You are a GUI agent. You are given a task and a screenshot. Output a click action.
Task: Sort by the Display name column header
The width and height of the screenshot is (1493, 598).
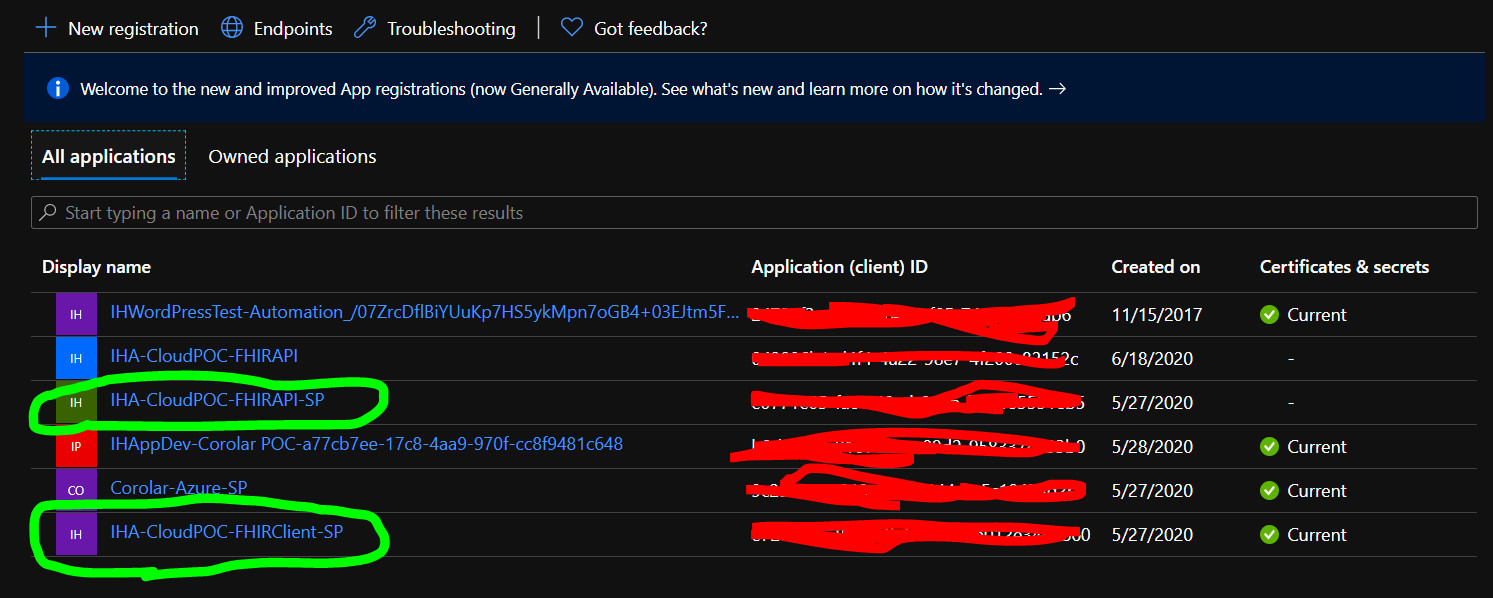96,267
